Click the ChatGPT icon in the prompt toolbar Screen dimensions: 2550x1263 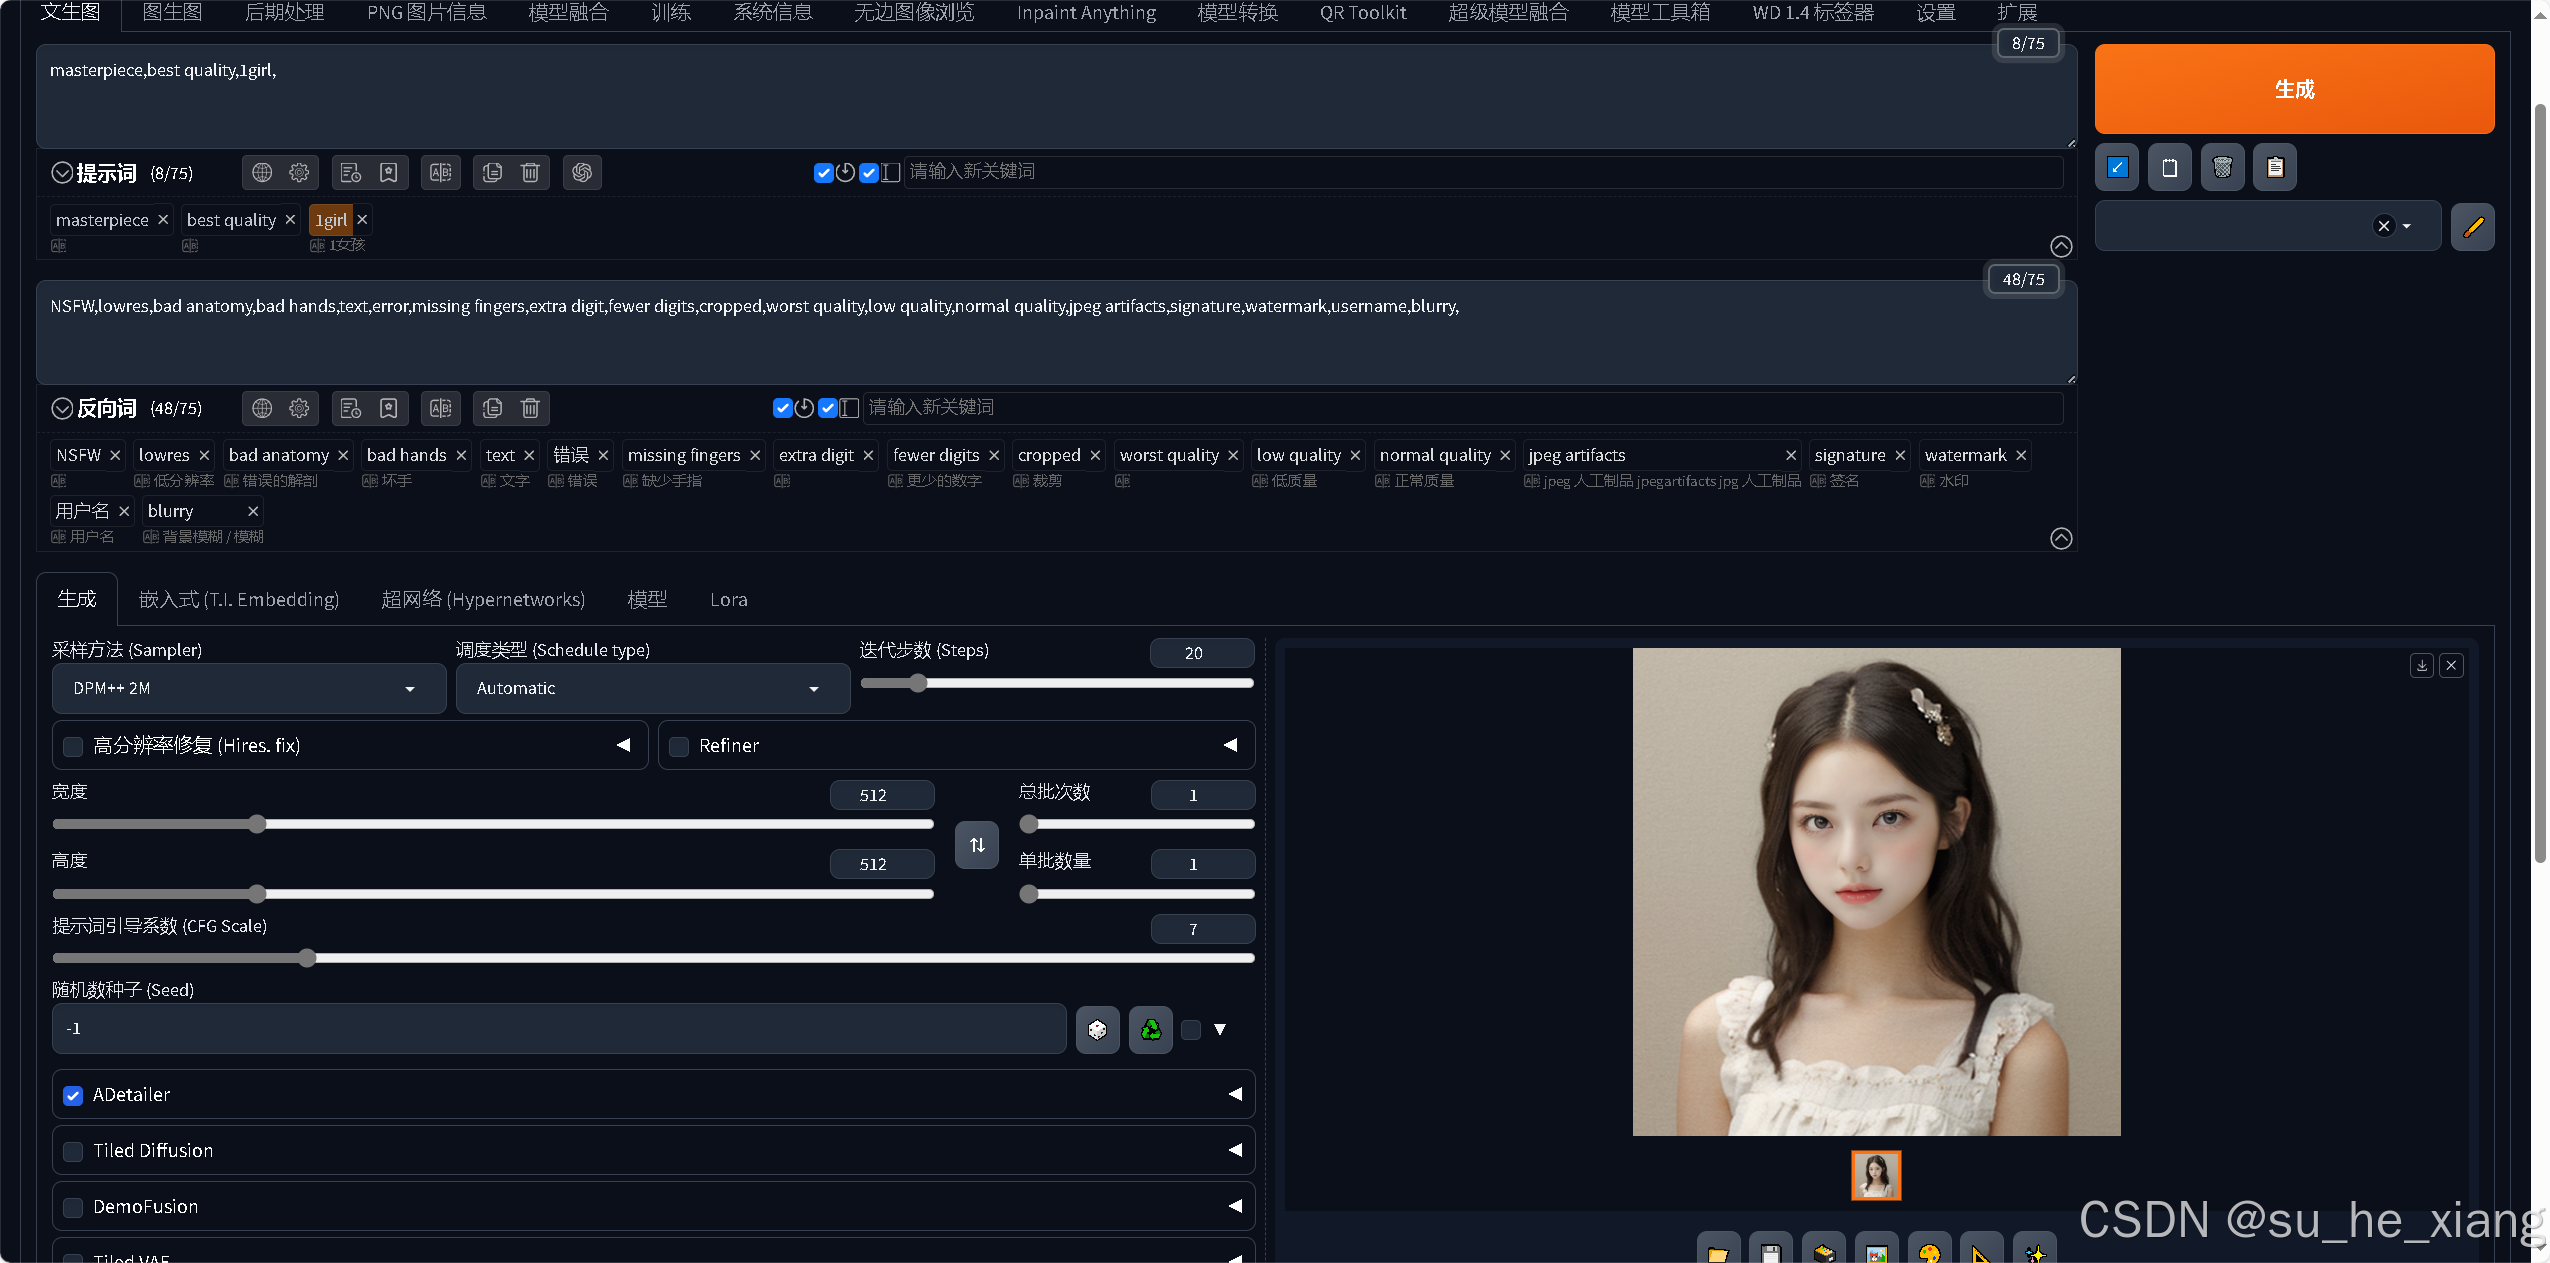tap(582, 173)
